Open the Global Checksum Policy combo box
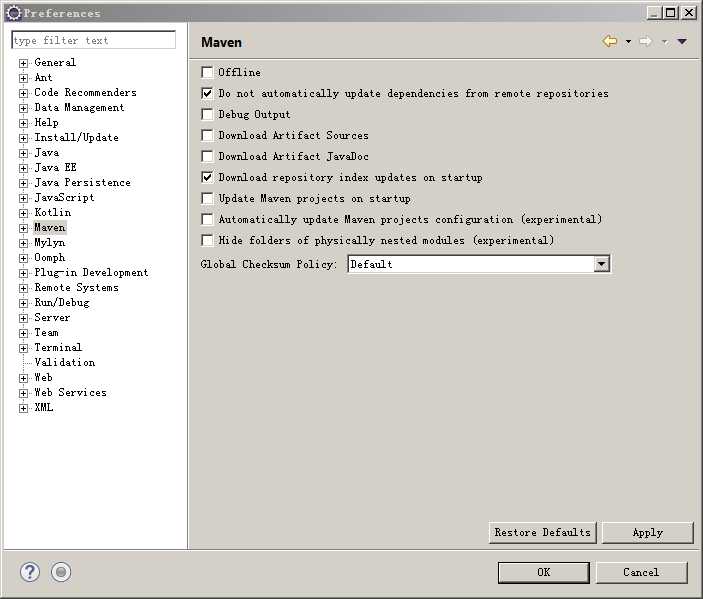The image size is (703, 599). [x=478, y=264]
